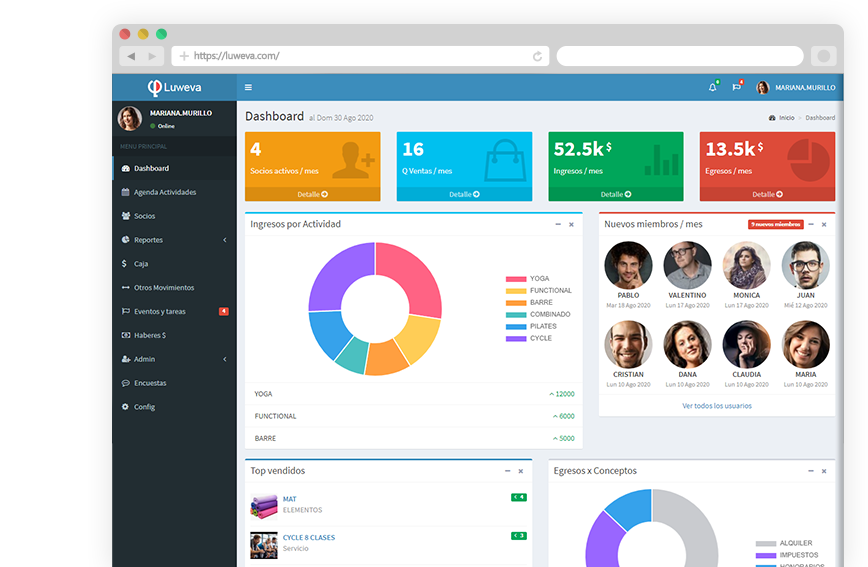Screen dimensions: 868x567
Task: Collapse the Egresos x Conceptos panel
Action: pyautogui.click(x=810, y=471)
